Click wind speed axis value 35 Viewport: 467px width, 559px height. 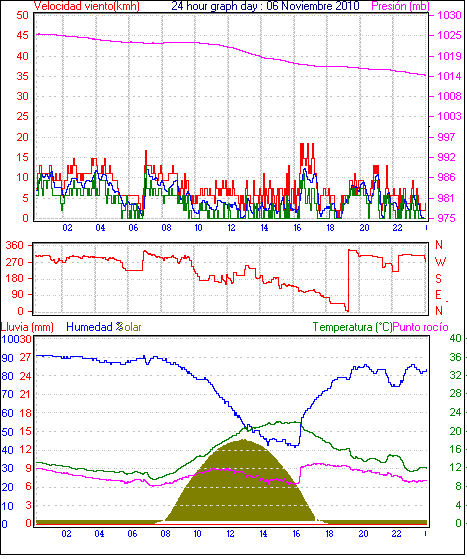coord(22,76)
